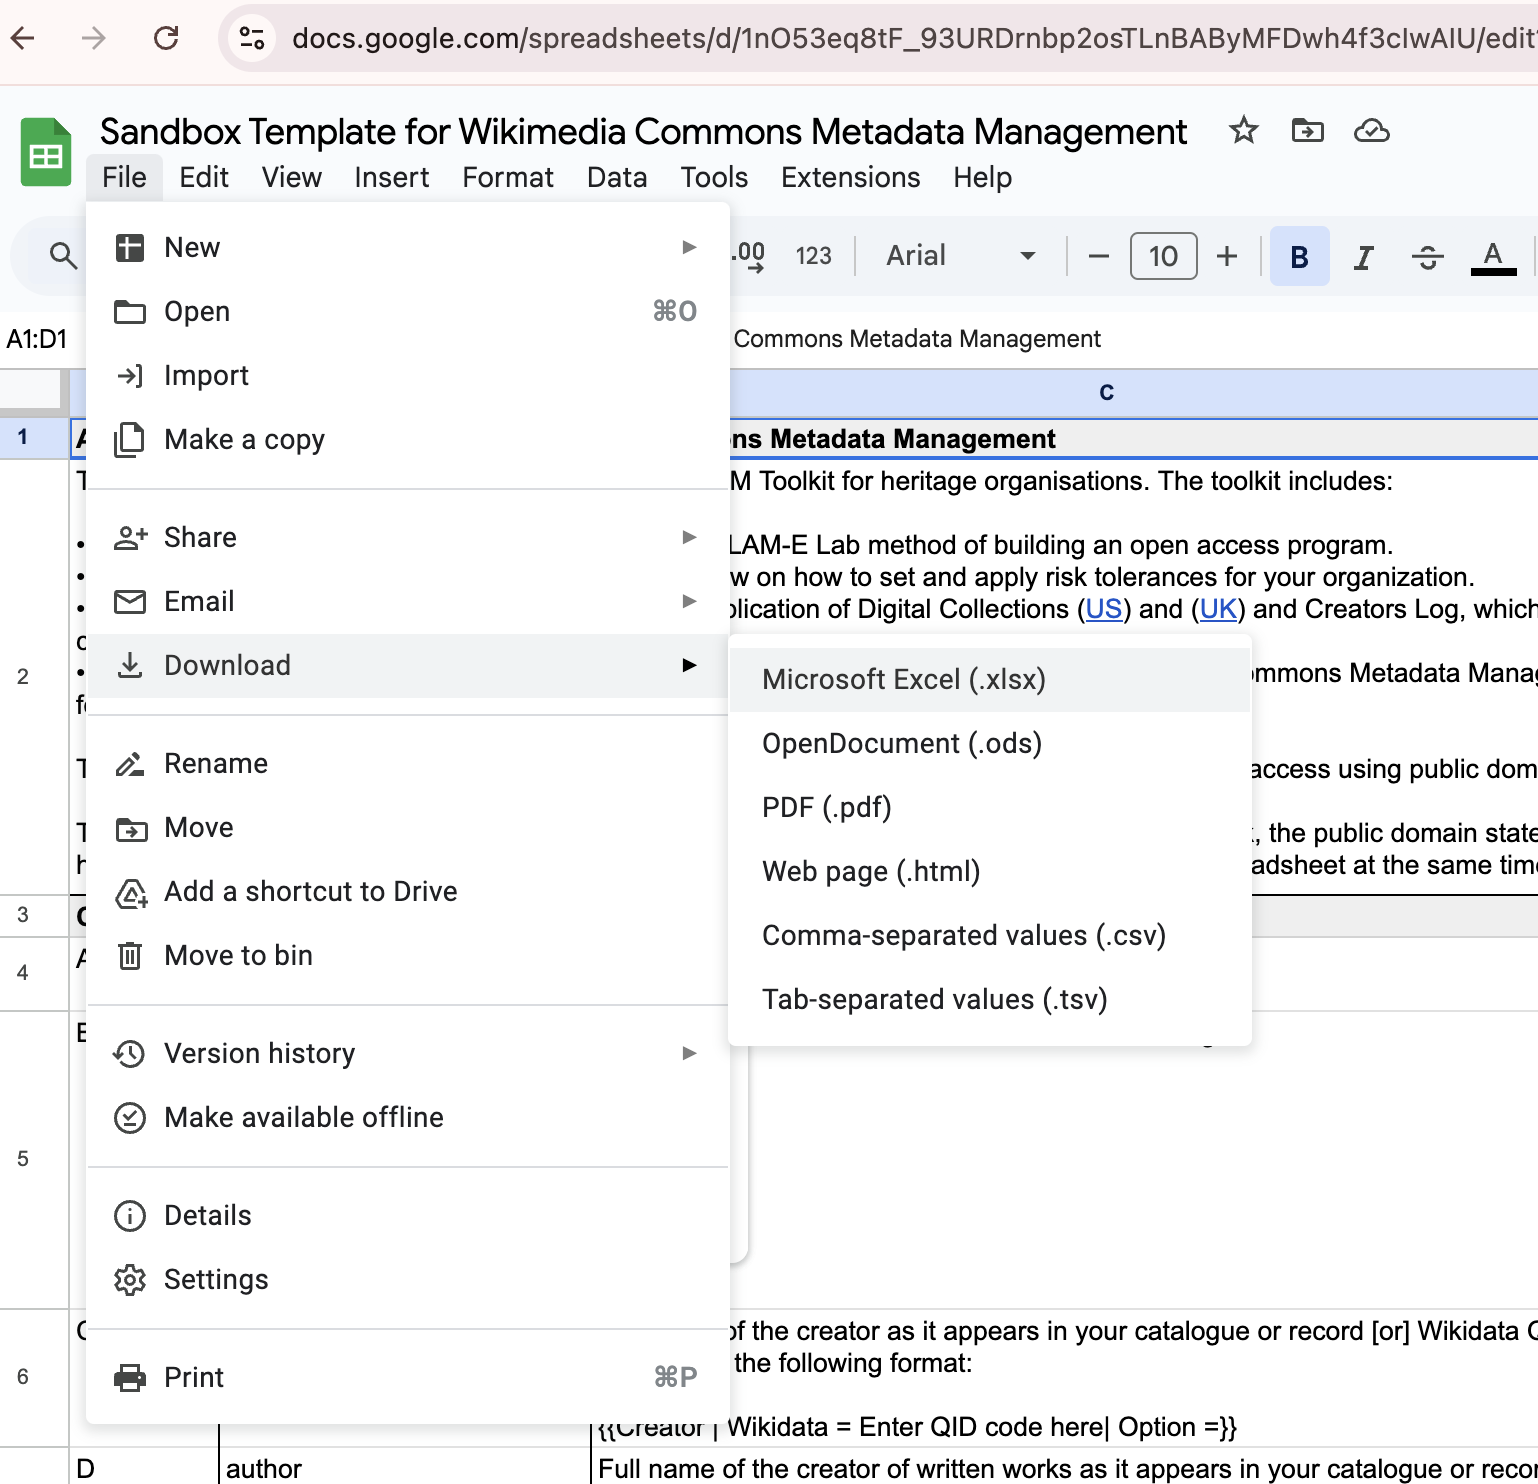1538x1484 pixels.
Task: Reload the page
Action: click(x=166, y=38)
